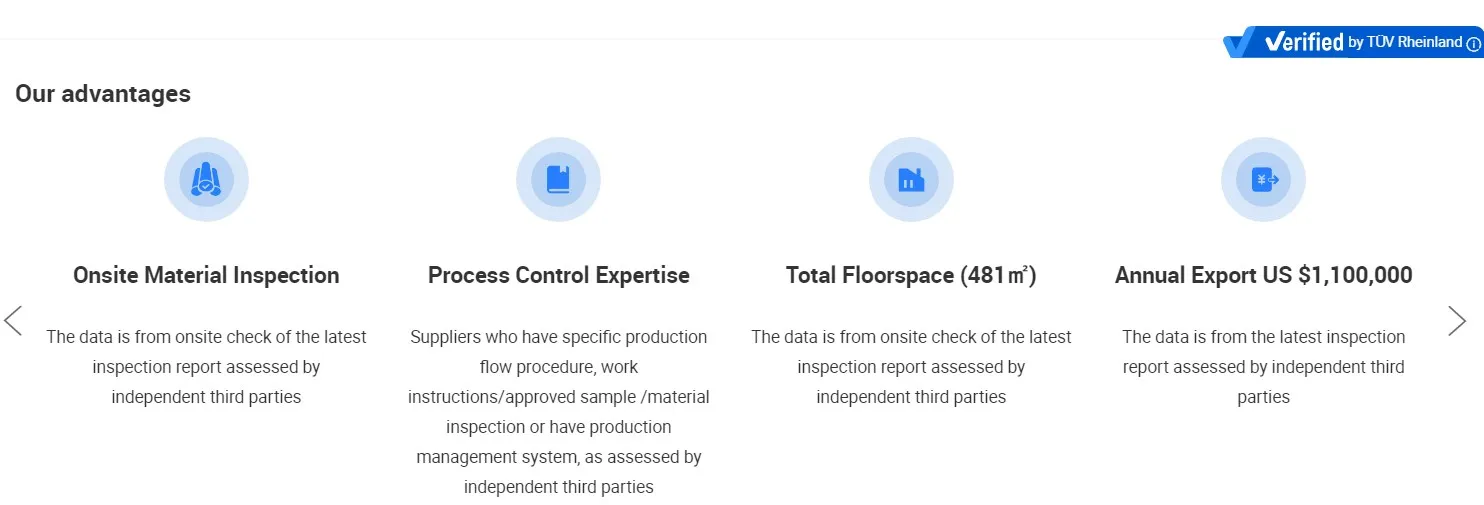Screen dimensions: 1484x505
Task: Click the Total Floorspace description text
Action: pyautogui.click(x=911, y=367)
